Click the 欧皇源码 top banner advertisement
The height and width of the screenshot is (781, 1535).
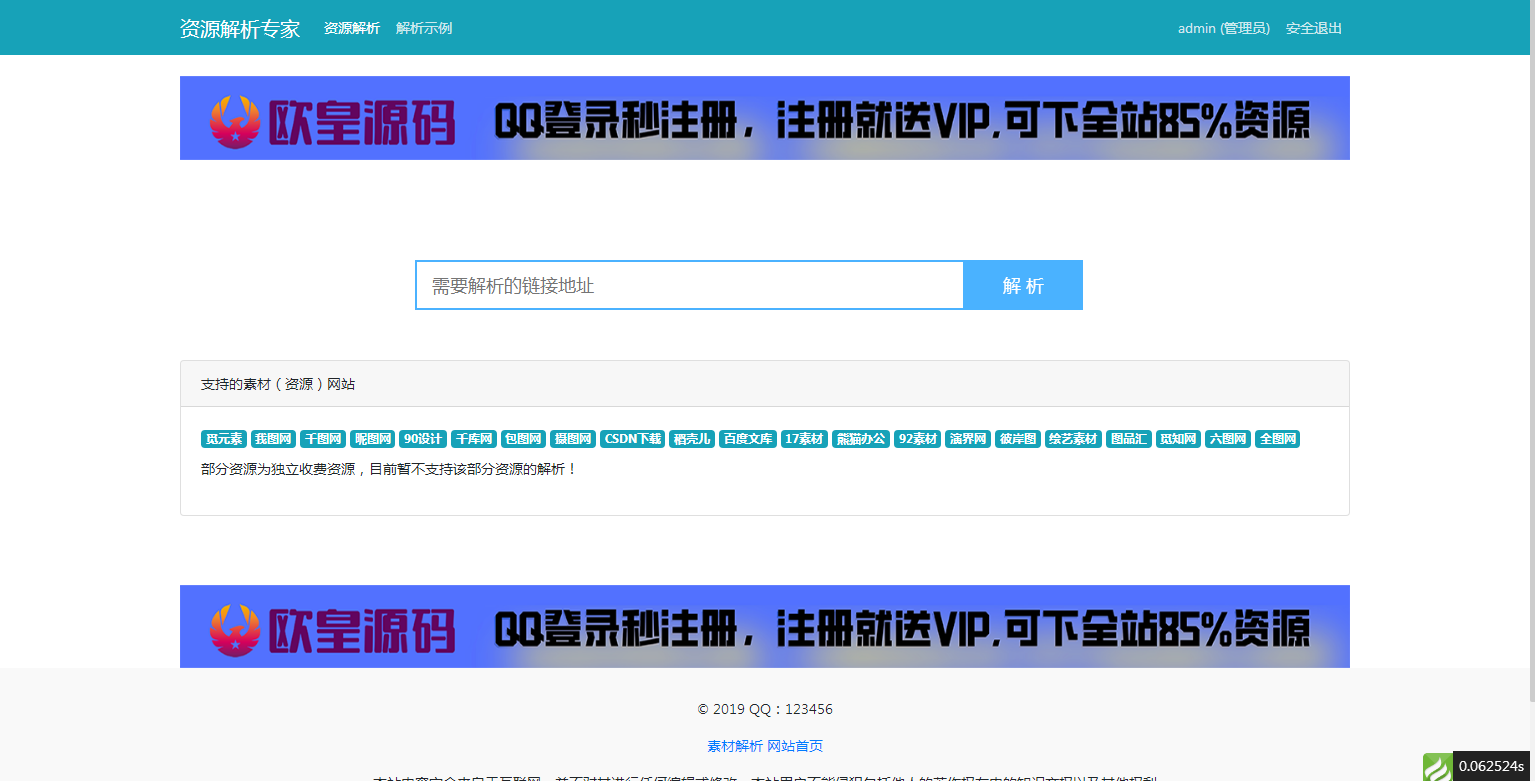tap(764, 117)
